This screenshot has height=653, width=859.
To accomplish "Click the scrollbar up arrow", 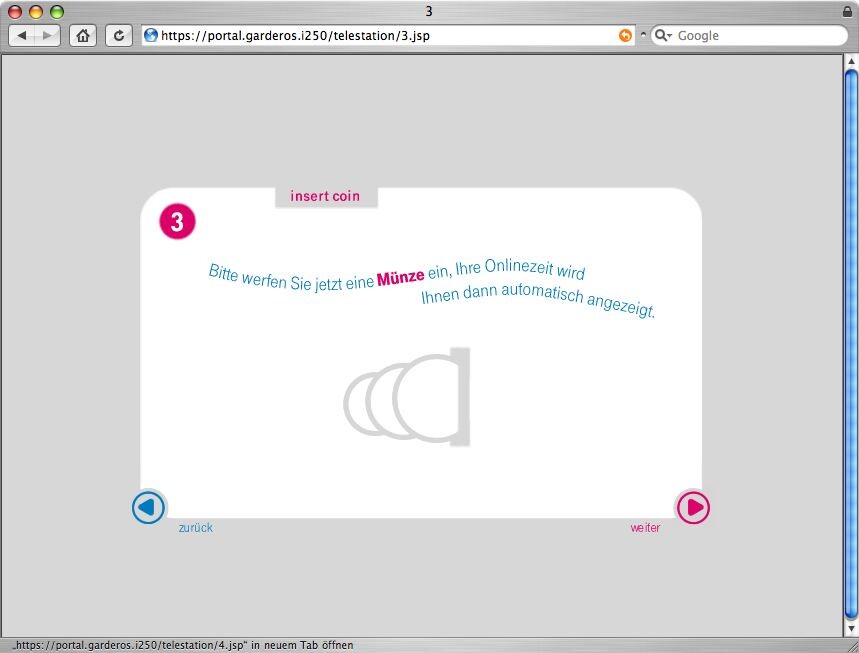I will [851, 61].
